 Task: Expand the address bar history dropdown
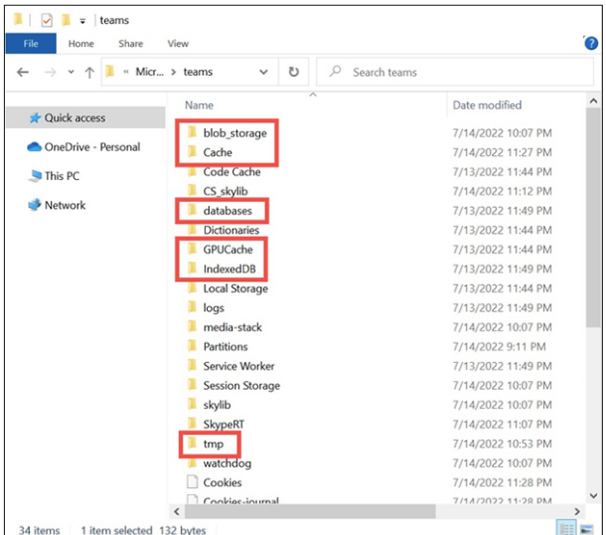tap(264, 72)
